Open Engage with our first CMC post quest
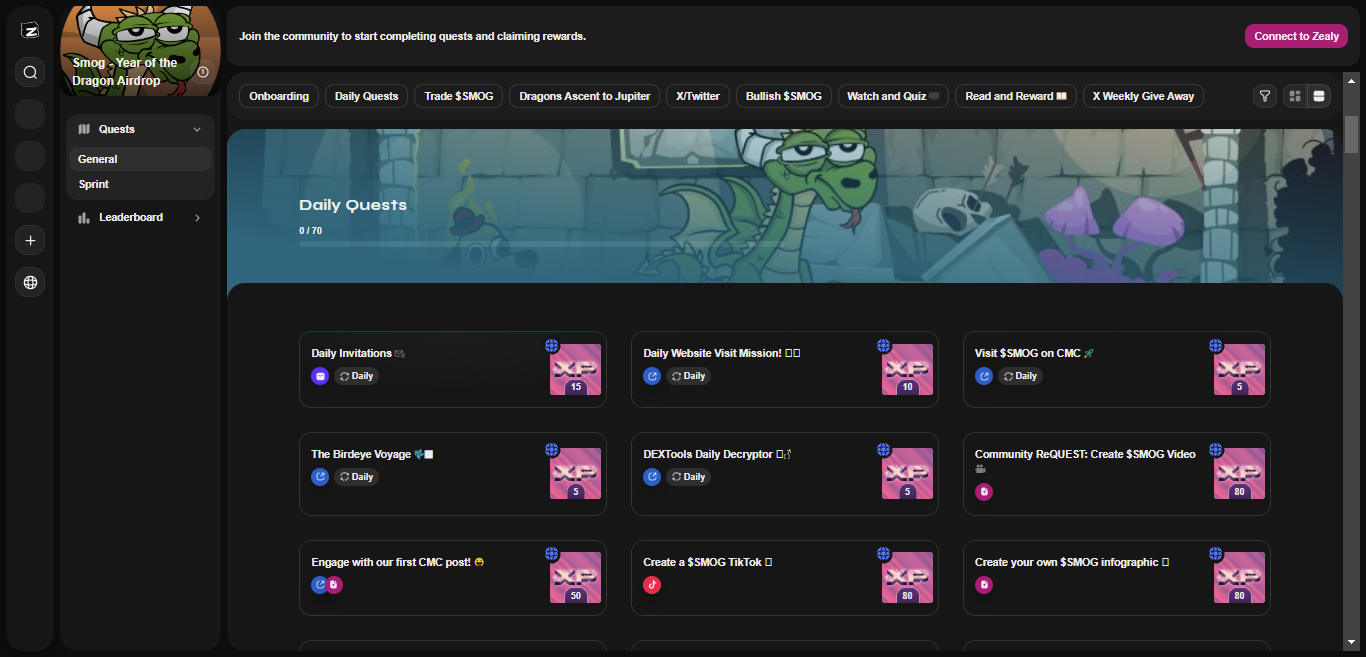 pyautogui.click(x=452, y=578)
